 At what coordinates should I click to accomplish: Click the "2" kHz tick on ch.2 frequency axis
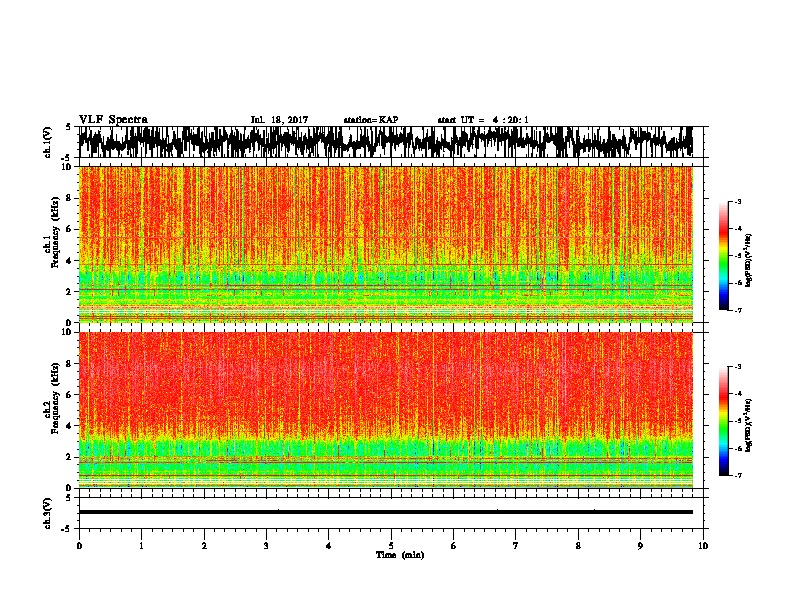[69, 457]
